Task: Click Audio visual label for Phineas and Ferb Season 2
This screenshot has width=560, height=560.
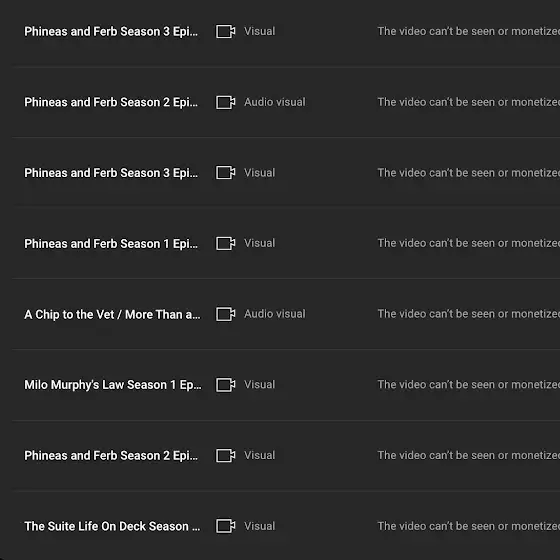Action: click(x=275, y=102)
